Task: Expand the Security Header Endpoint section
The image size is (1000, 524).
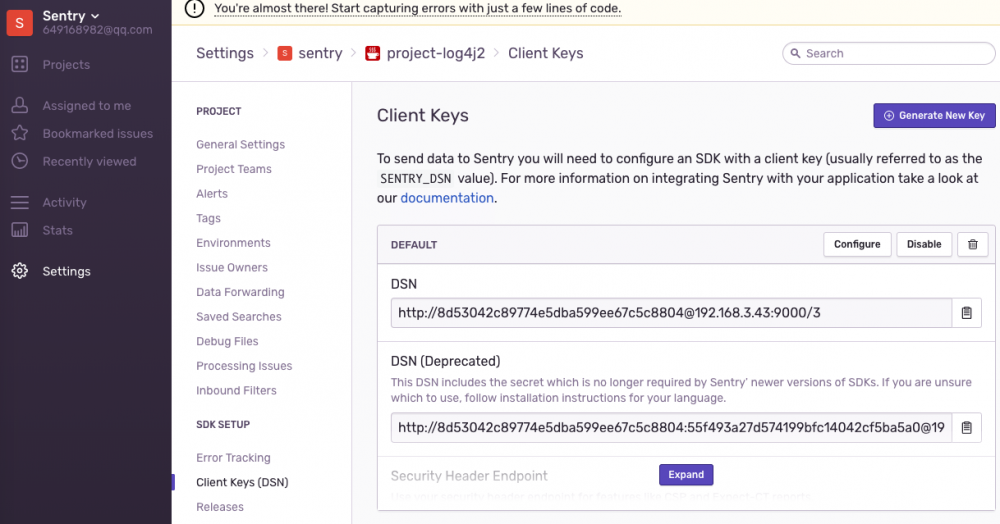Action: 686,475
